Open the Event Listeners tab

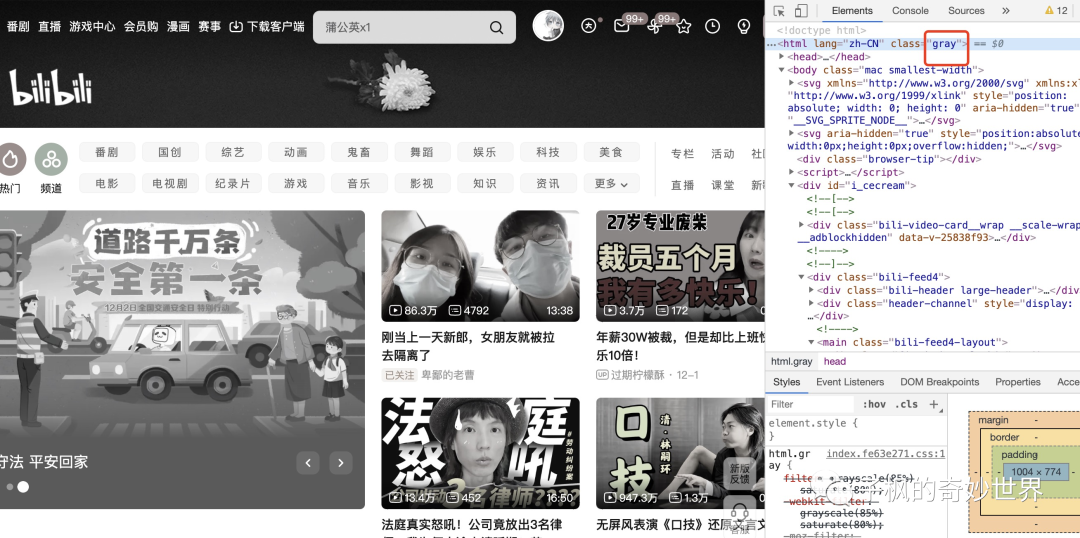point(850,382)
